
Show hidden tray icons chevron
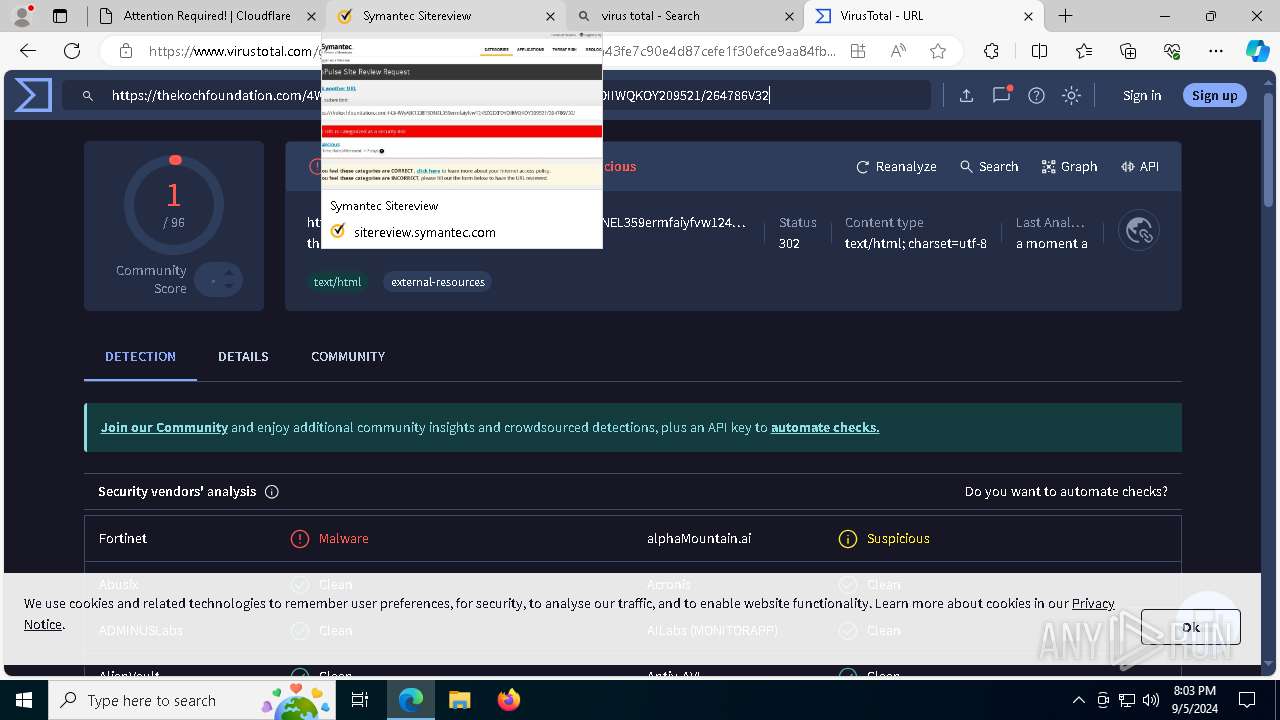pos(1078,700)
